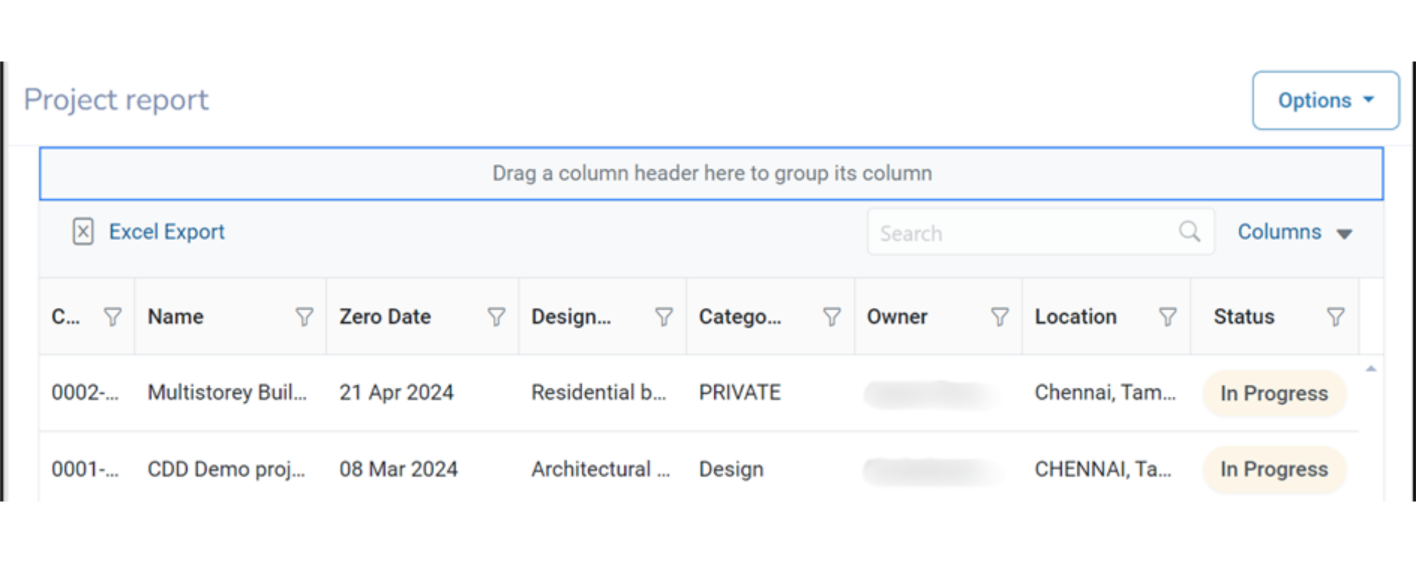
Task: Expand the Columns chooser dropdown
Action: [1295, 232]
